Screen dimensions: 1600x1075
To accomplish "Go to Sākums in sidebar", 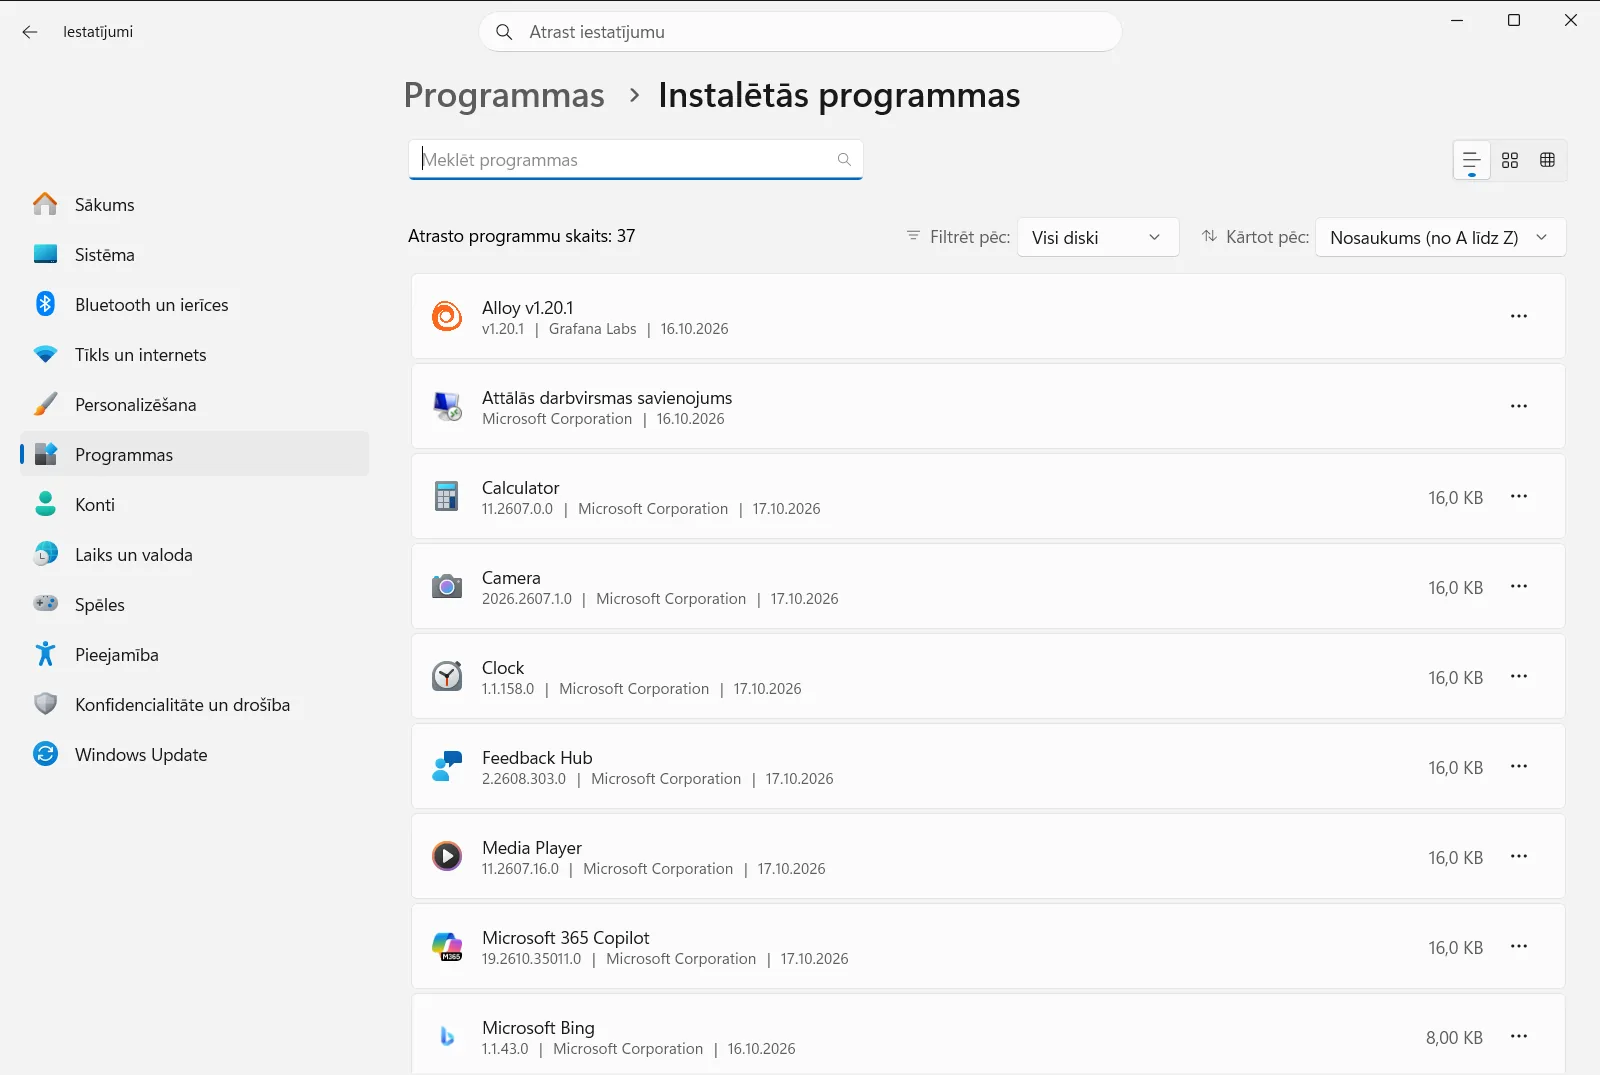I will click(194, 204).
